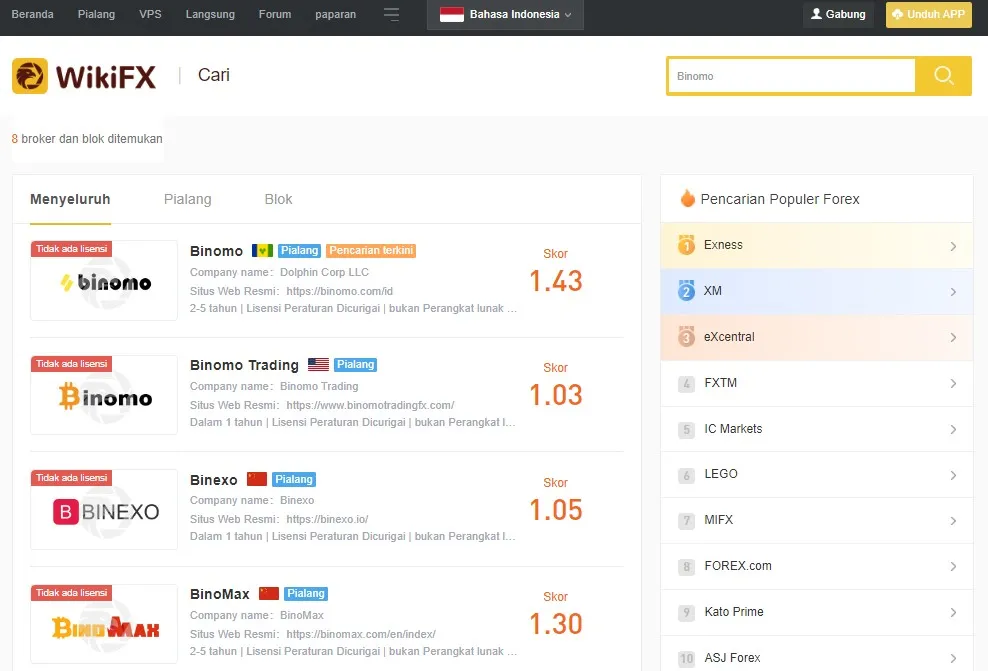
Task: Click the search input field containing Binomo
Action: 791,76
